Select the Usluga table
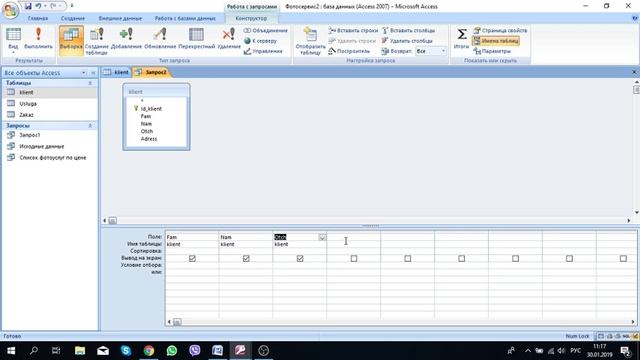This screenshot has width=640, height=360. pos(50,104)
